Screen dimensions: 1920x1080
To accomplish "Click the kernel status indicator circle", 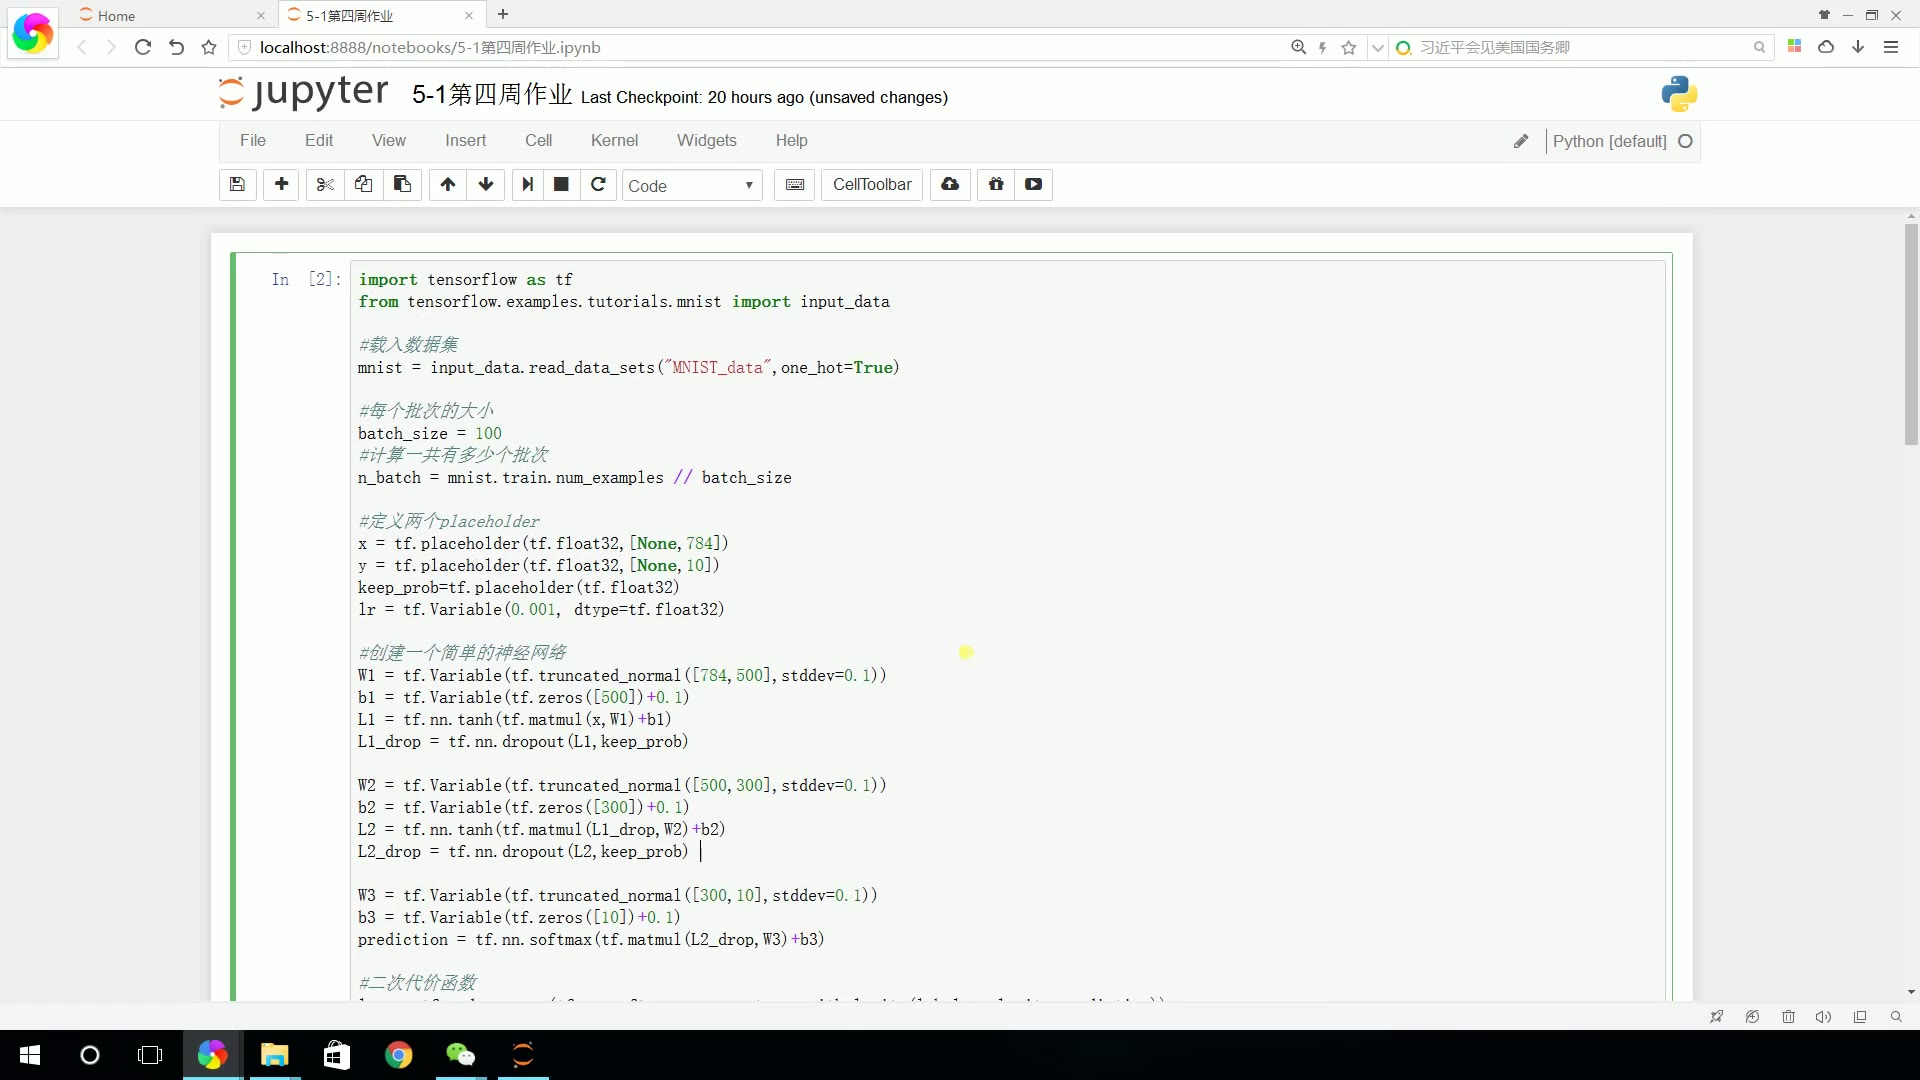I will click(1686, 141).
